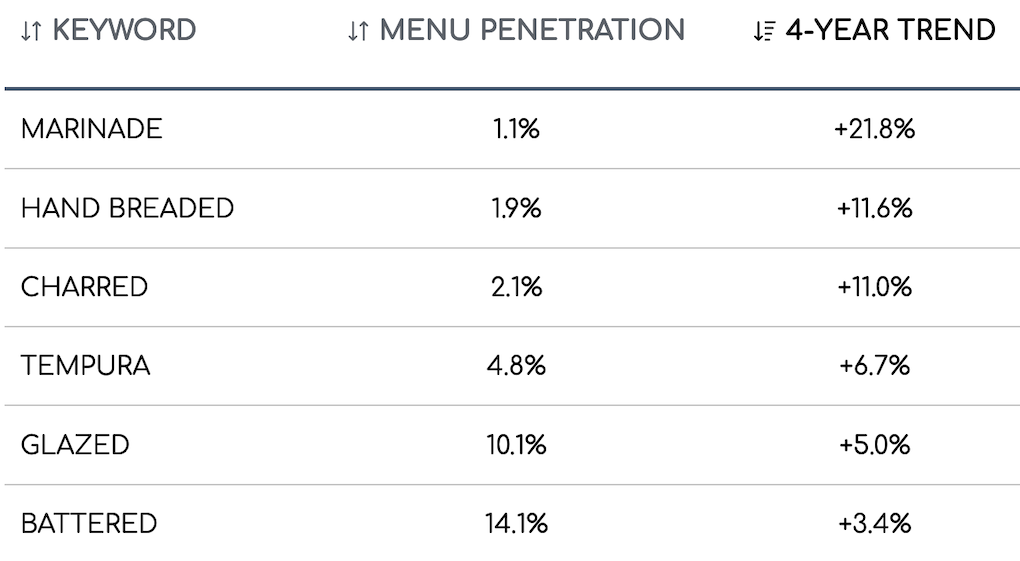Click the descending sort icon beside 4-YEAR TREND
Screen dimensions: 1020x561
pyautogui.click(x=764, y=31)
